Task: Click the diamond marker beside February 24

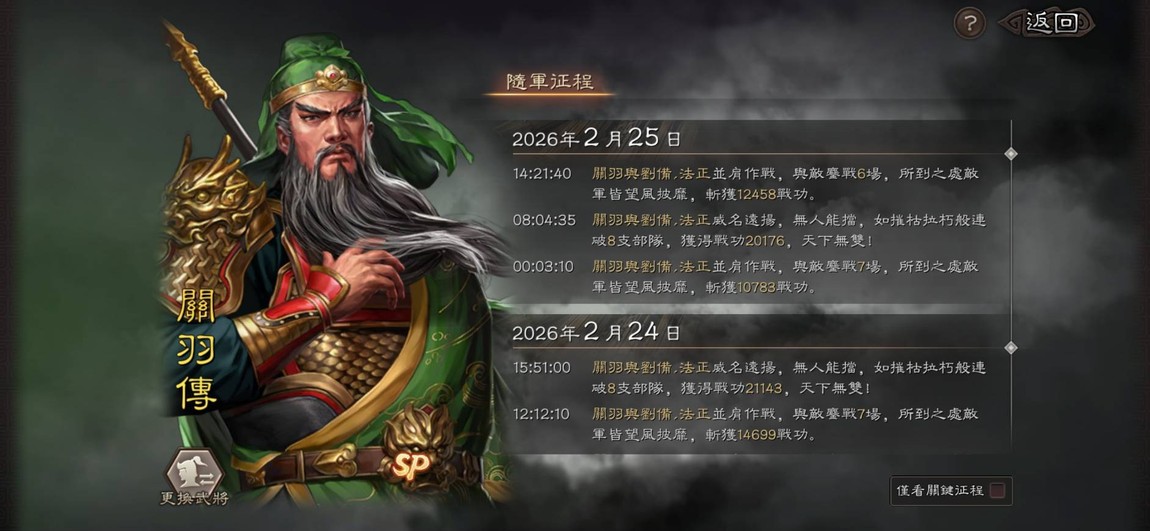Action: [1011, 348]
